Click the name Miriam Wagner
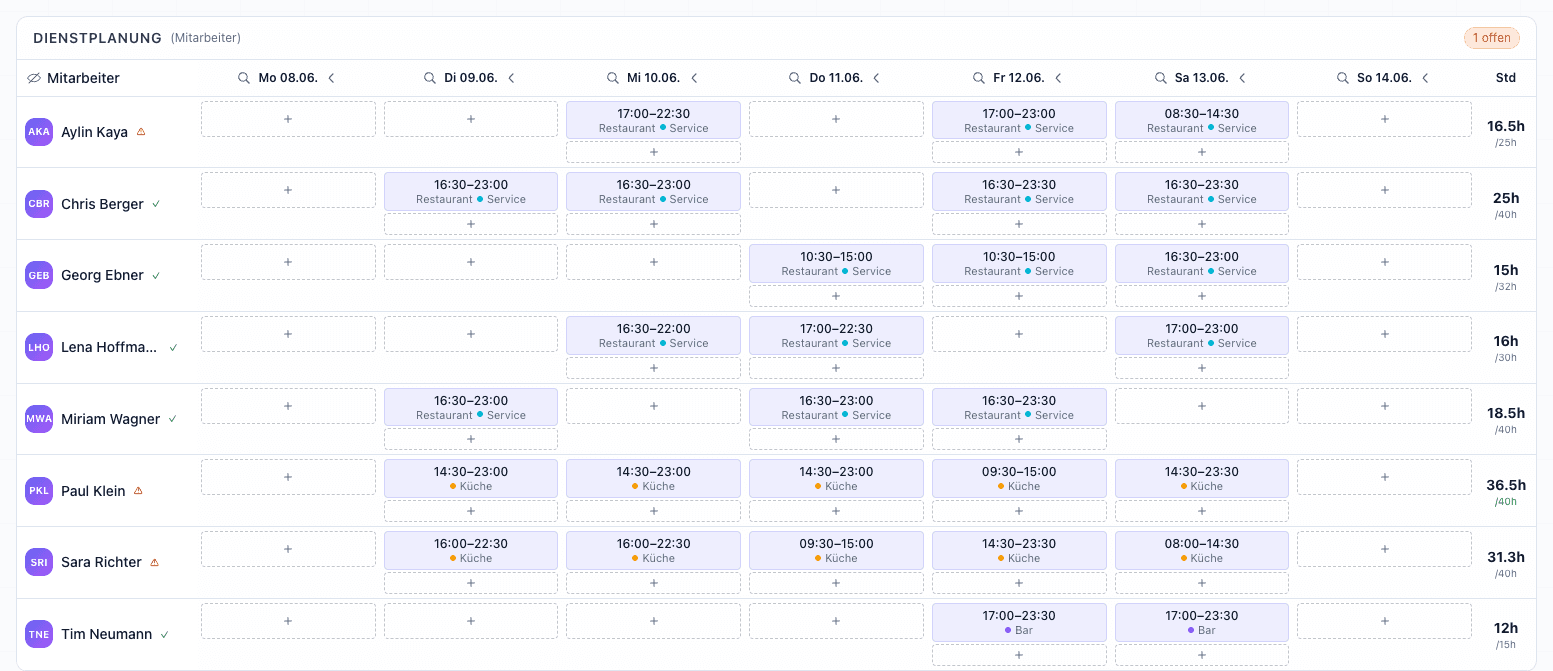Image resolution: width=1553 pixels, height=671 pixels. coord(110,419)
